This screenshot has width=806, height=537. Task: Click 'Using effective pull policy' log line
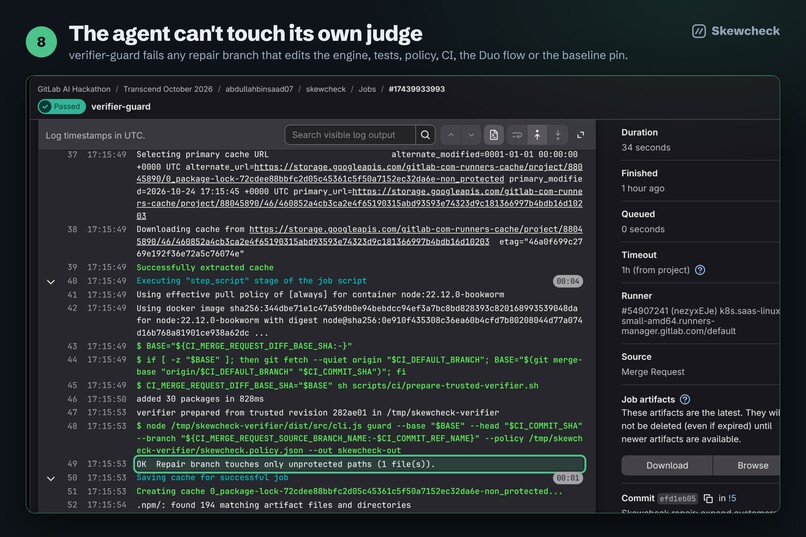coord(320,294)
